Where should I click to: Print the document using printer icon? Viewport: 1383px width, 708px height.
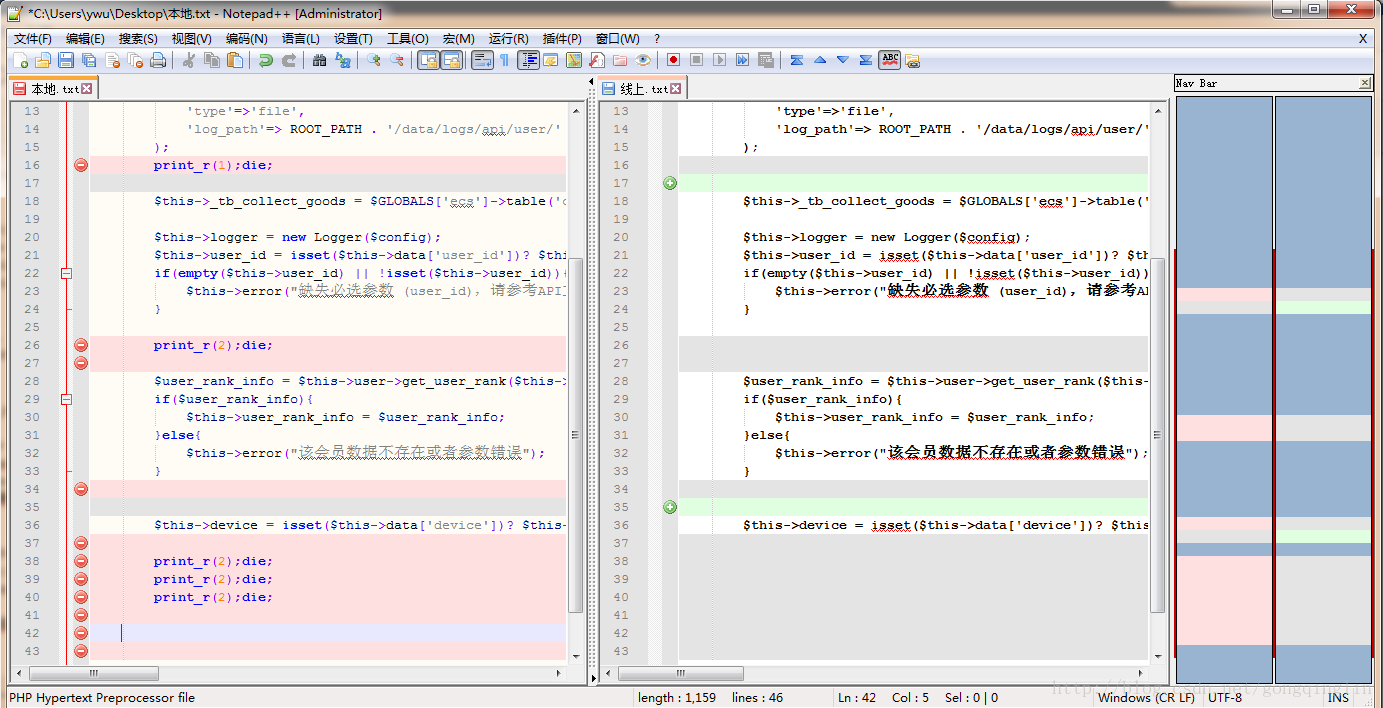158,60
